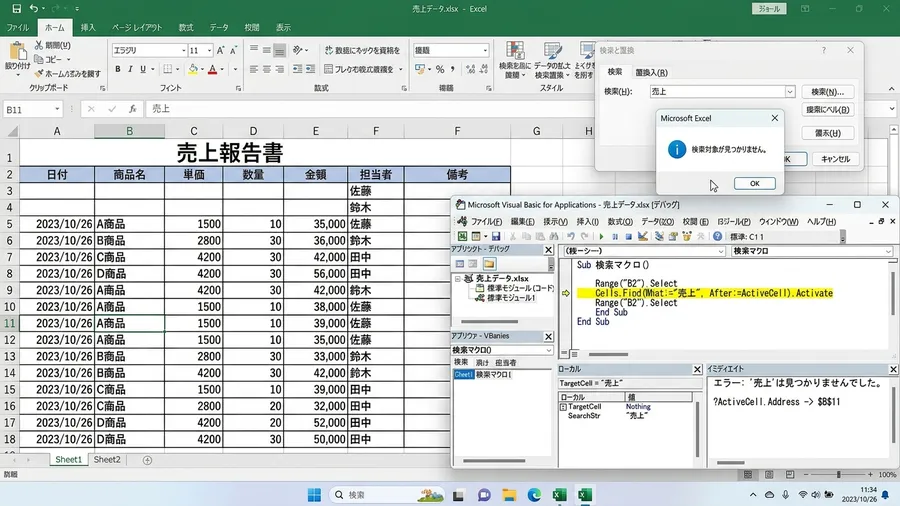Click the blue help icon in VBA toolbar
This screenshot has width=900, height=506.
coord(717,236)
